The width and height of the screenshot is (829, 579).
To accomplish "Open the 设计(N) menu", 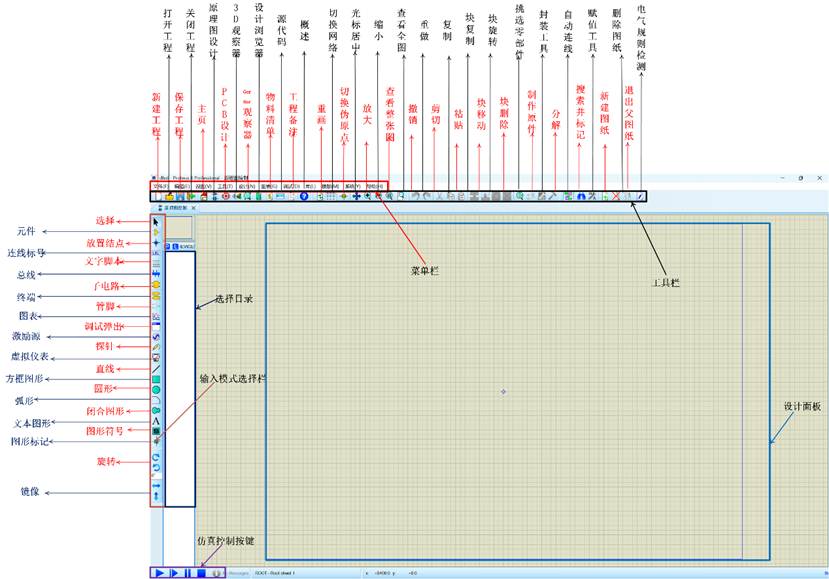I will pyautogui.click(x=246, y=186).
